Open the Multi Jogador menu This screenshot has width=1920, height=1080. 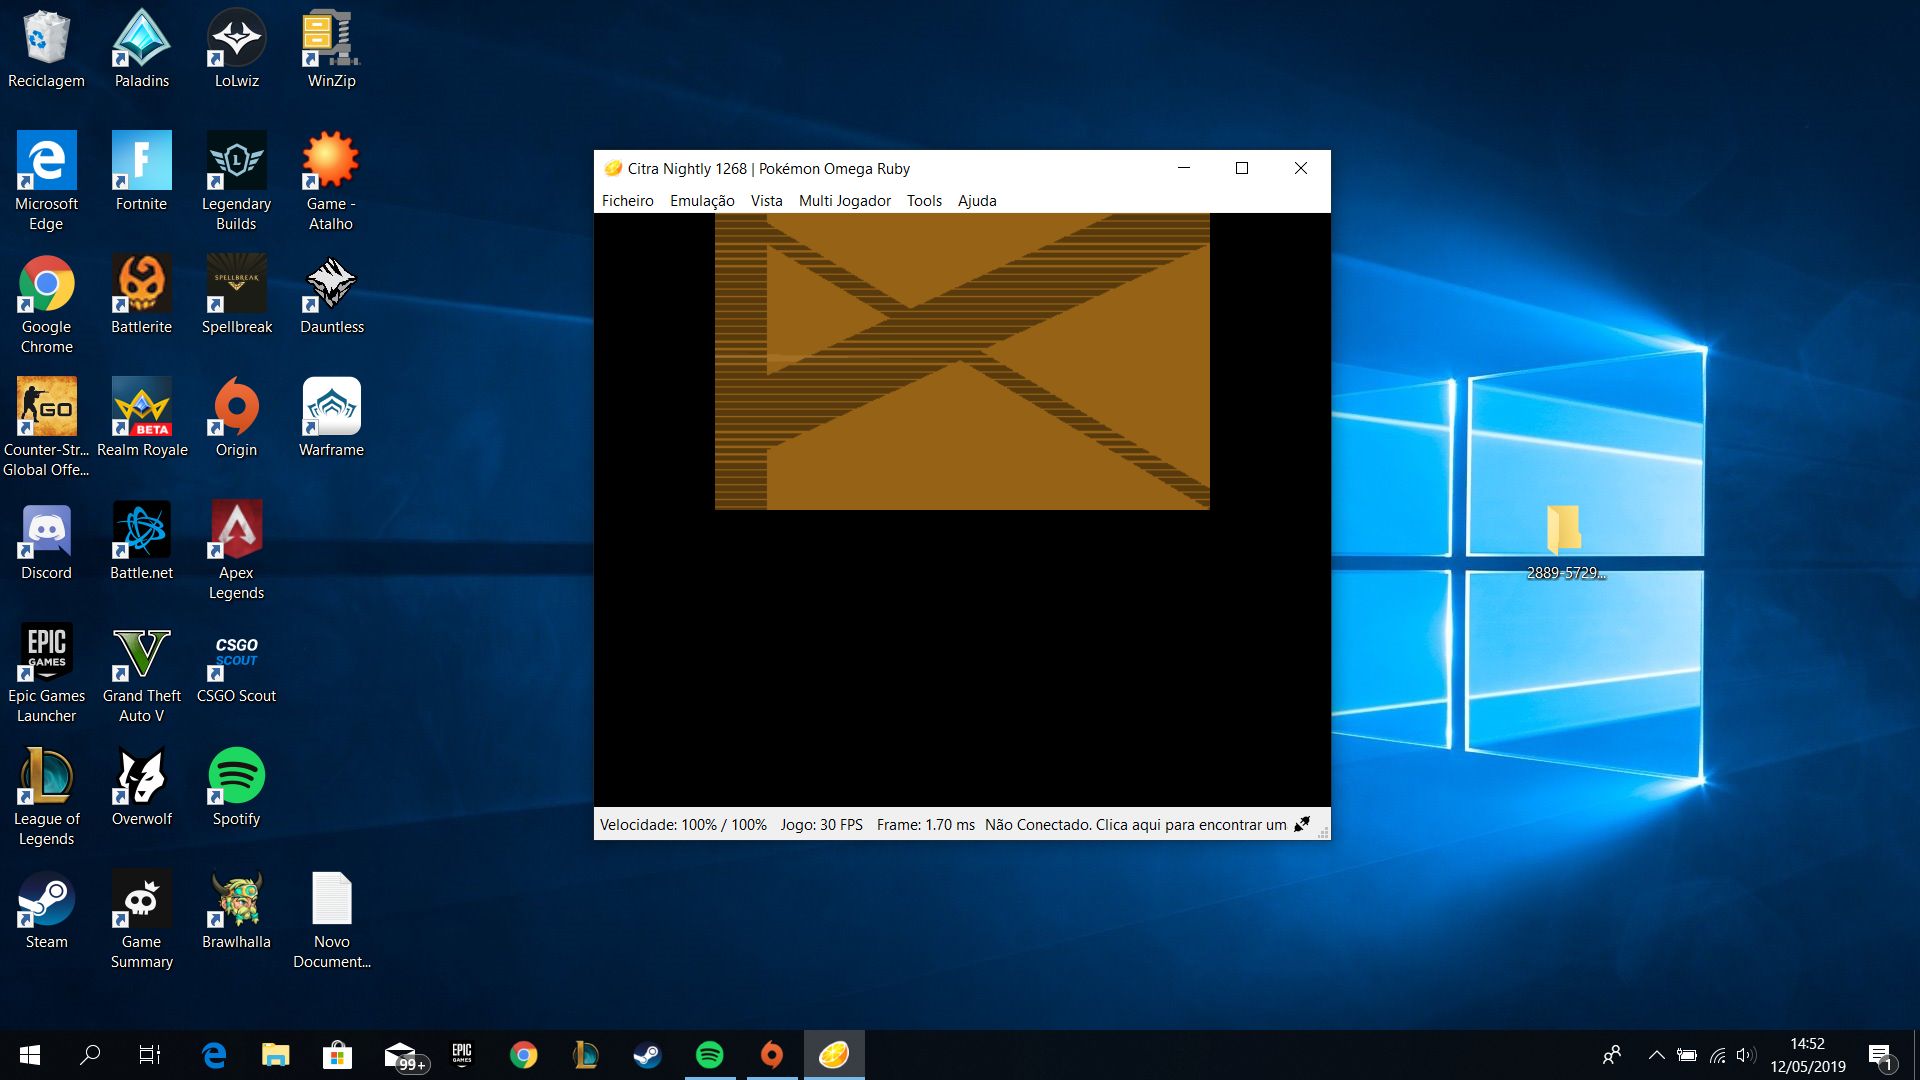coord(844,200)
